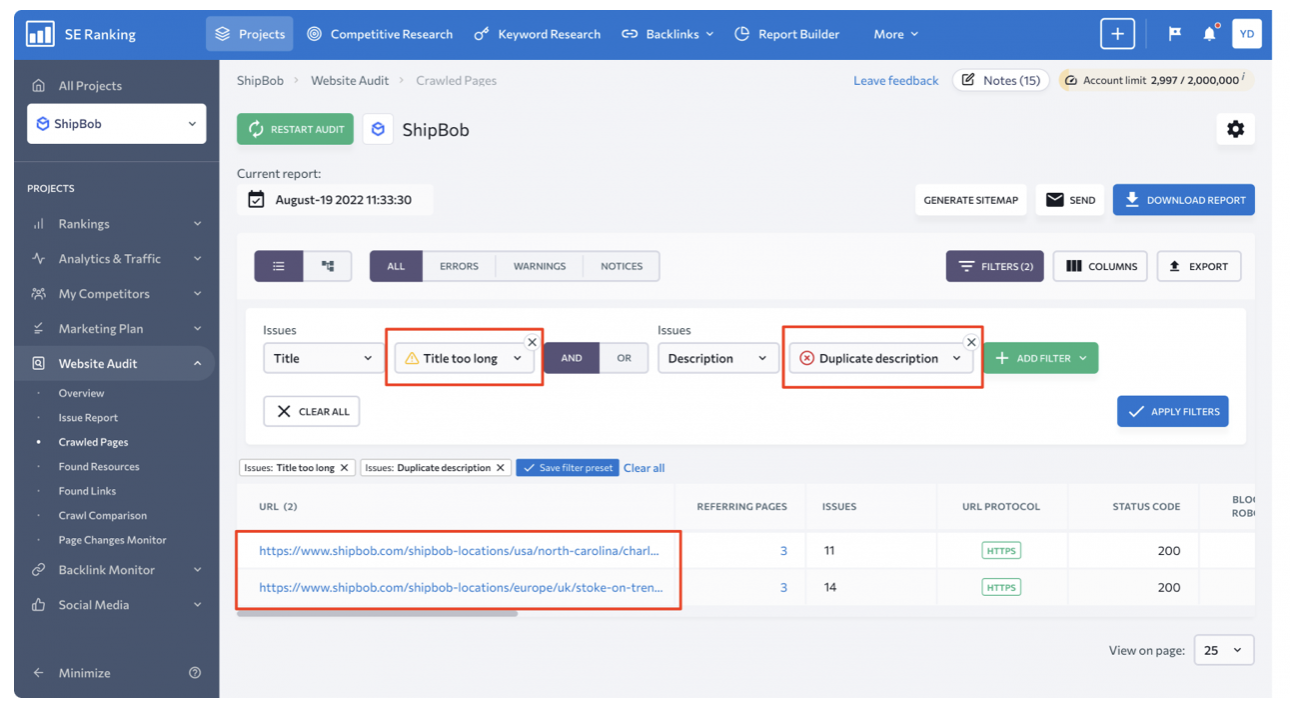Toggle the AND filter operator

coord(571,358)
